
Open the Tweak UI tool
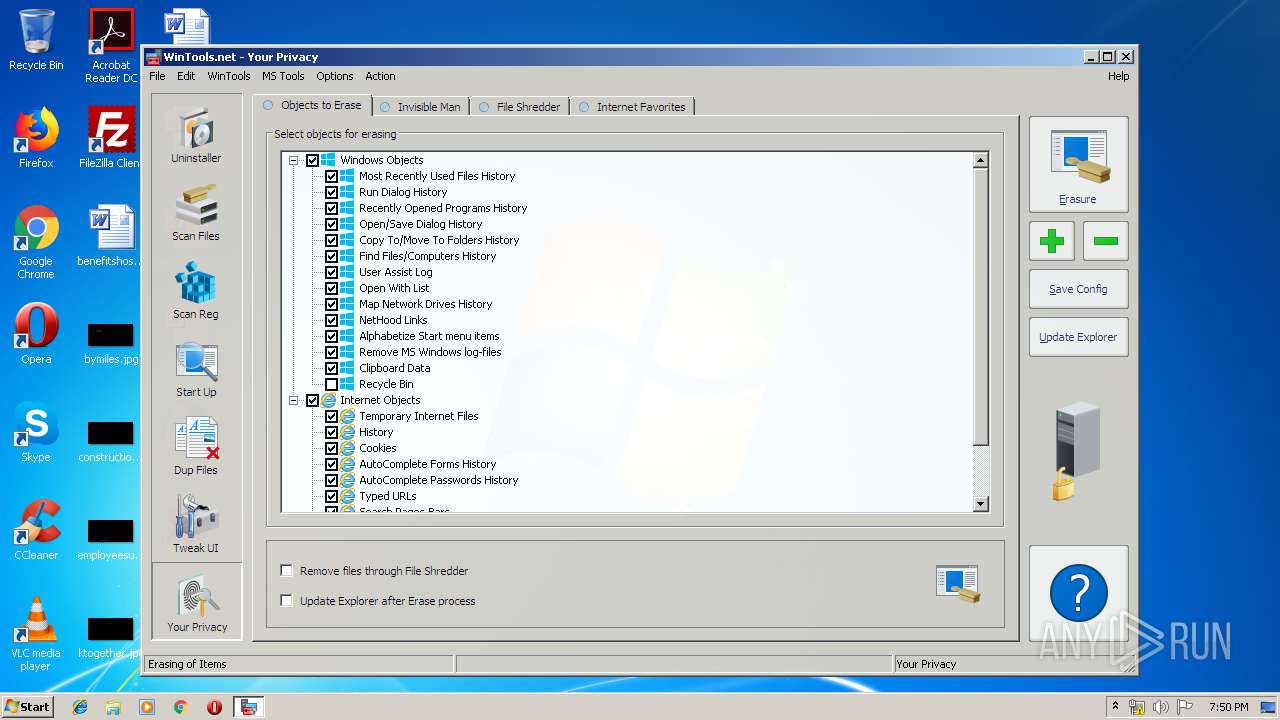[x=196, y=525]
